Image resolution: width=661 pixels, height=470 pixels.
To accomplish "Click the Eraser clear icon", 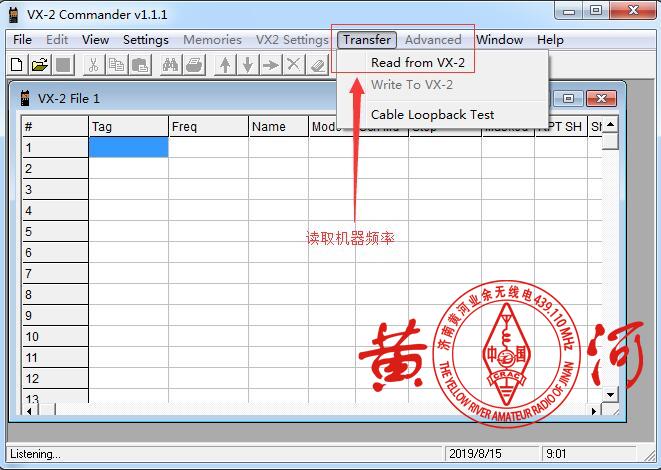I will 317,65.
